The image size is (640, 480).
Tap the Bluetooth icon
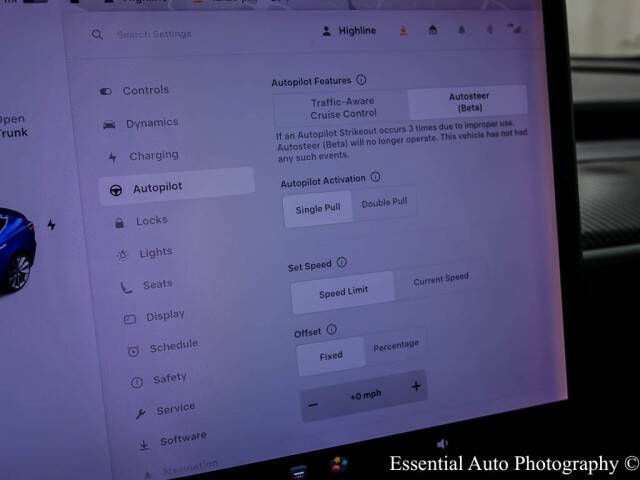[x=489, y=29]
